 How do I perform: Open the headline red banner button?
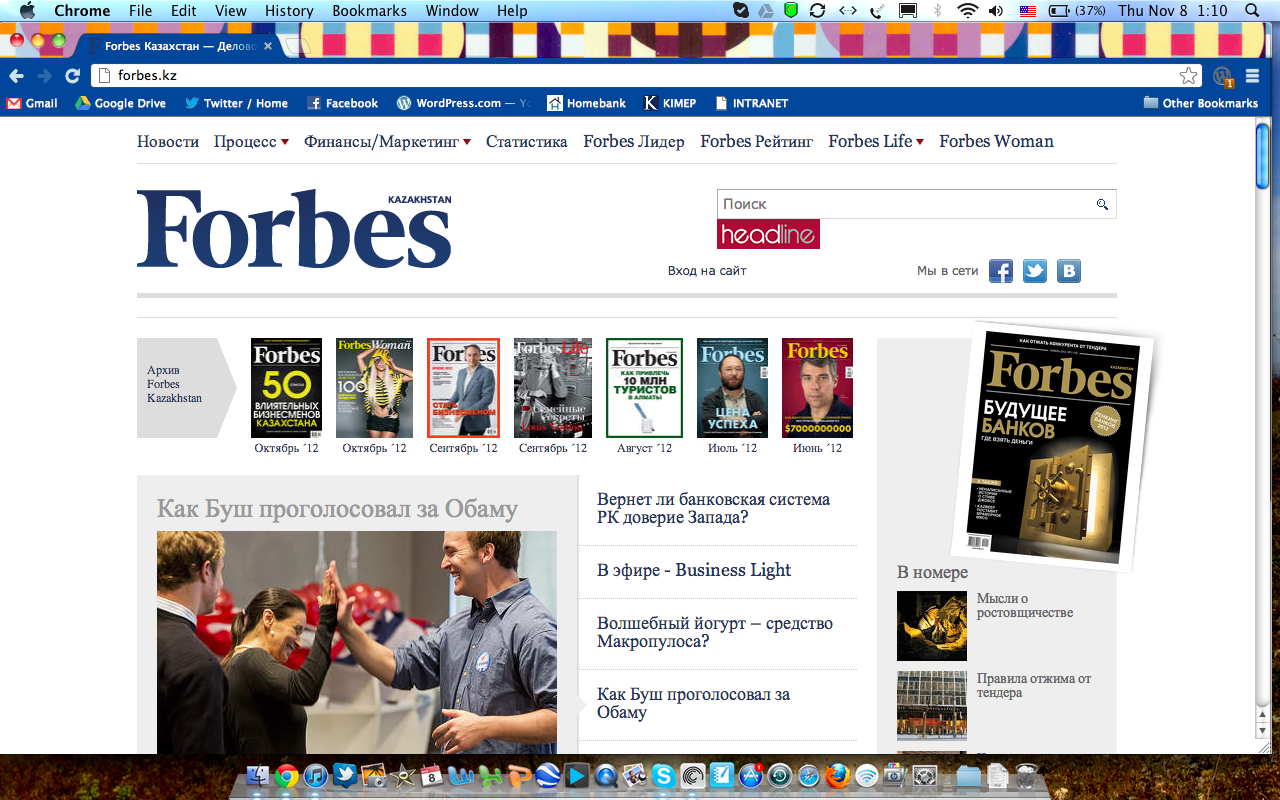(768, 235)
